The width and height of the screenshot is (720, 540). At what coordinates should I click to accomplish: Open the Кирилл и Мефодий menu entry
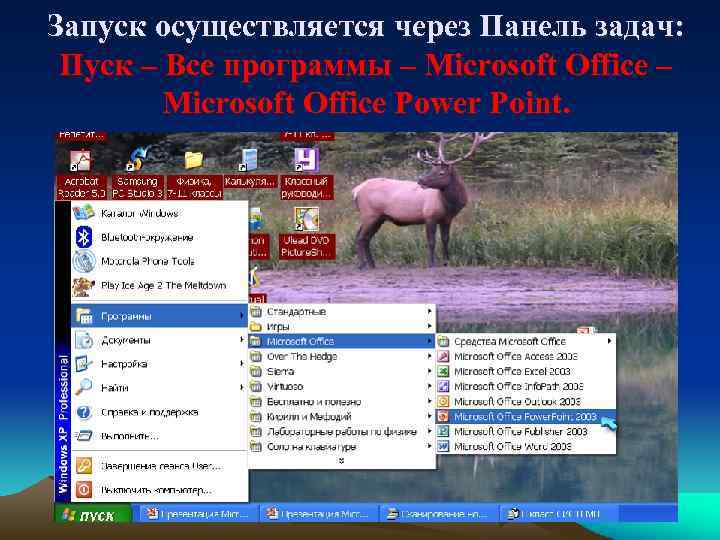(342, 417)
